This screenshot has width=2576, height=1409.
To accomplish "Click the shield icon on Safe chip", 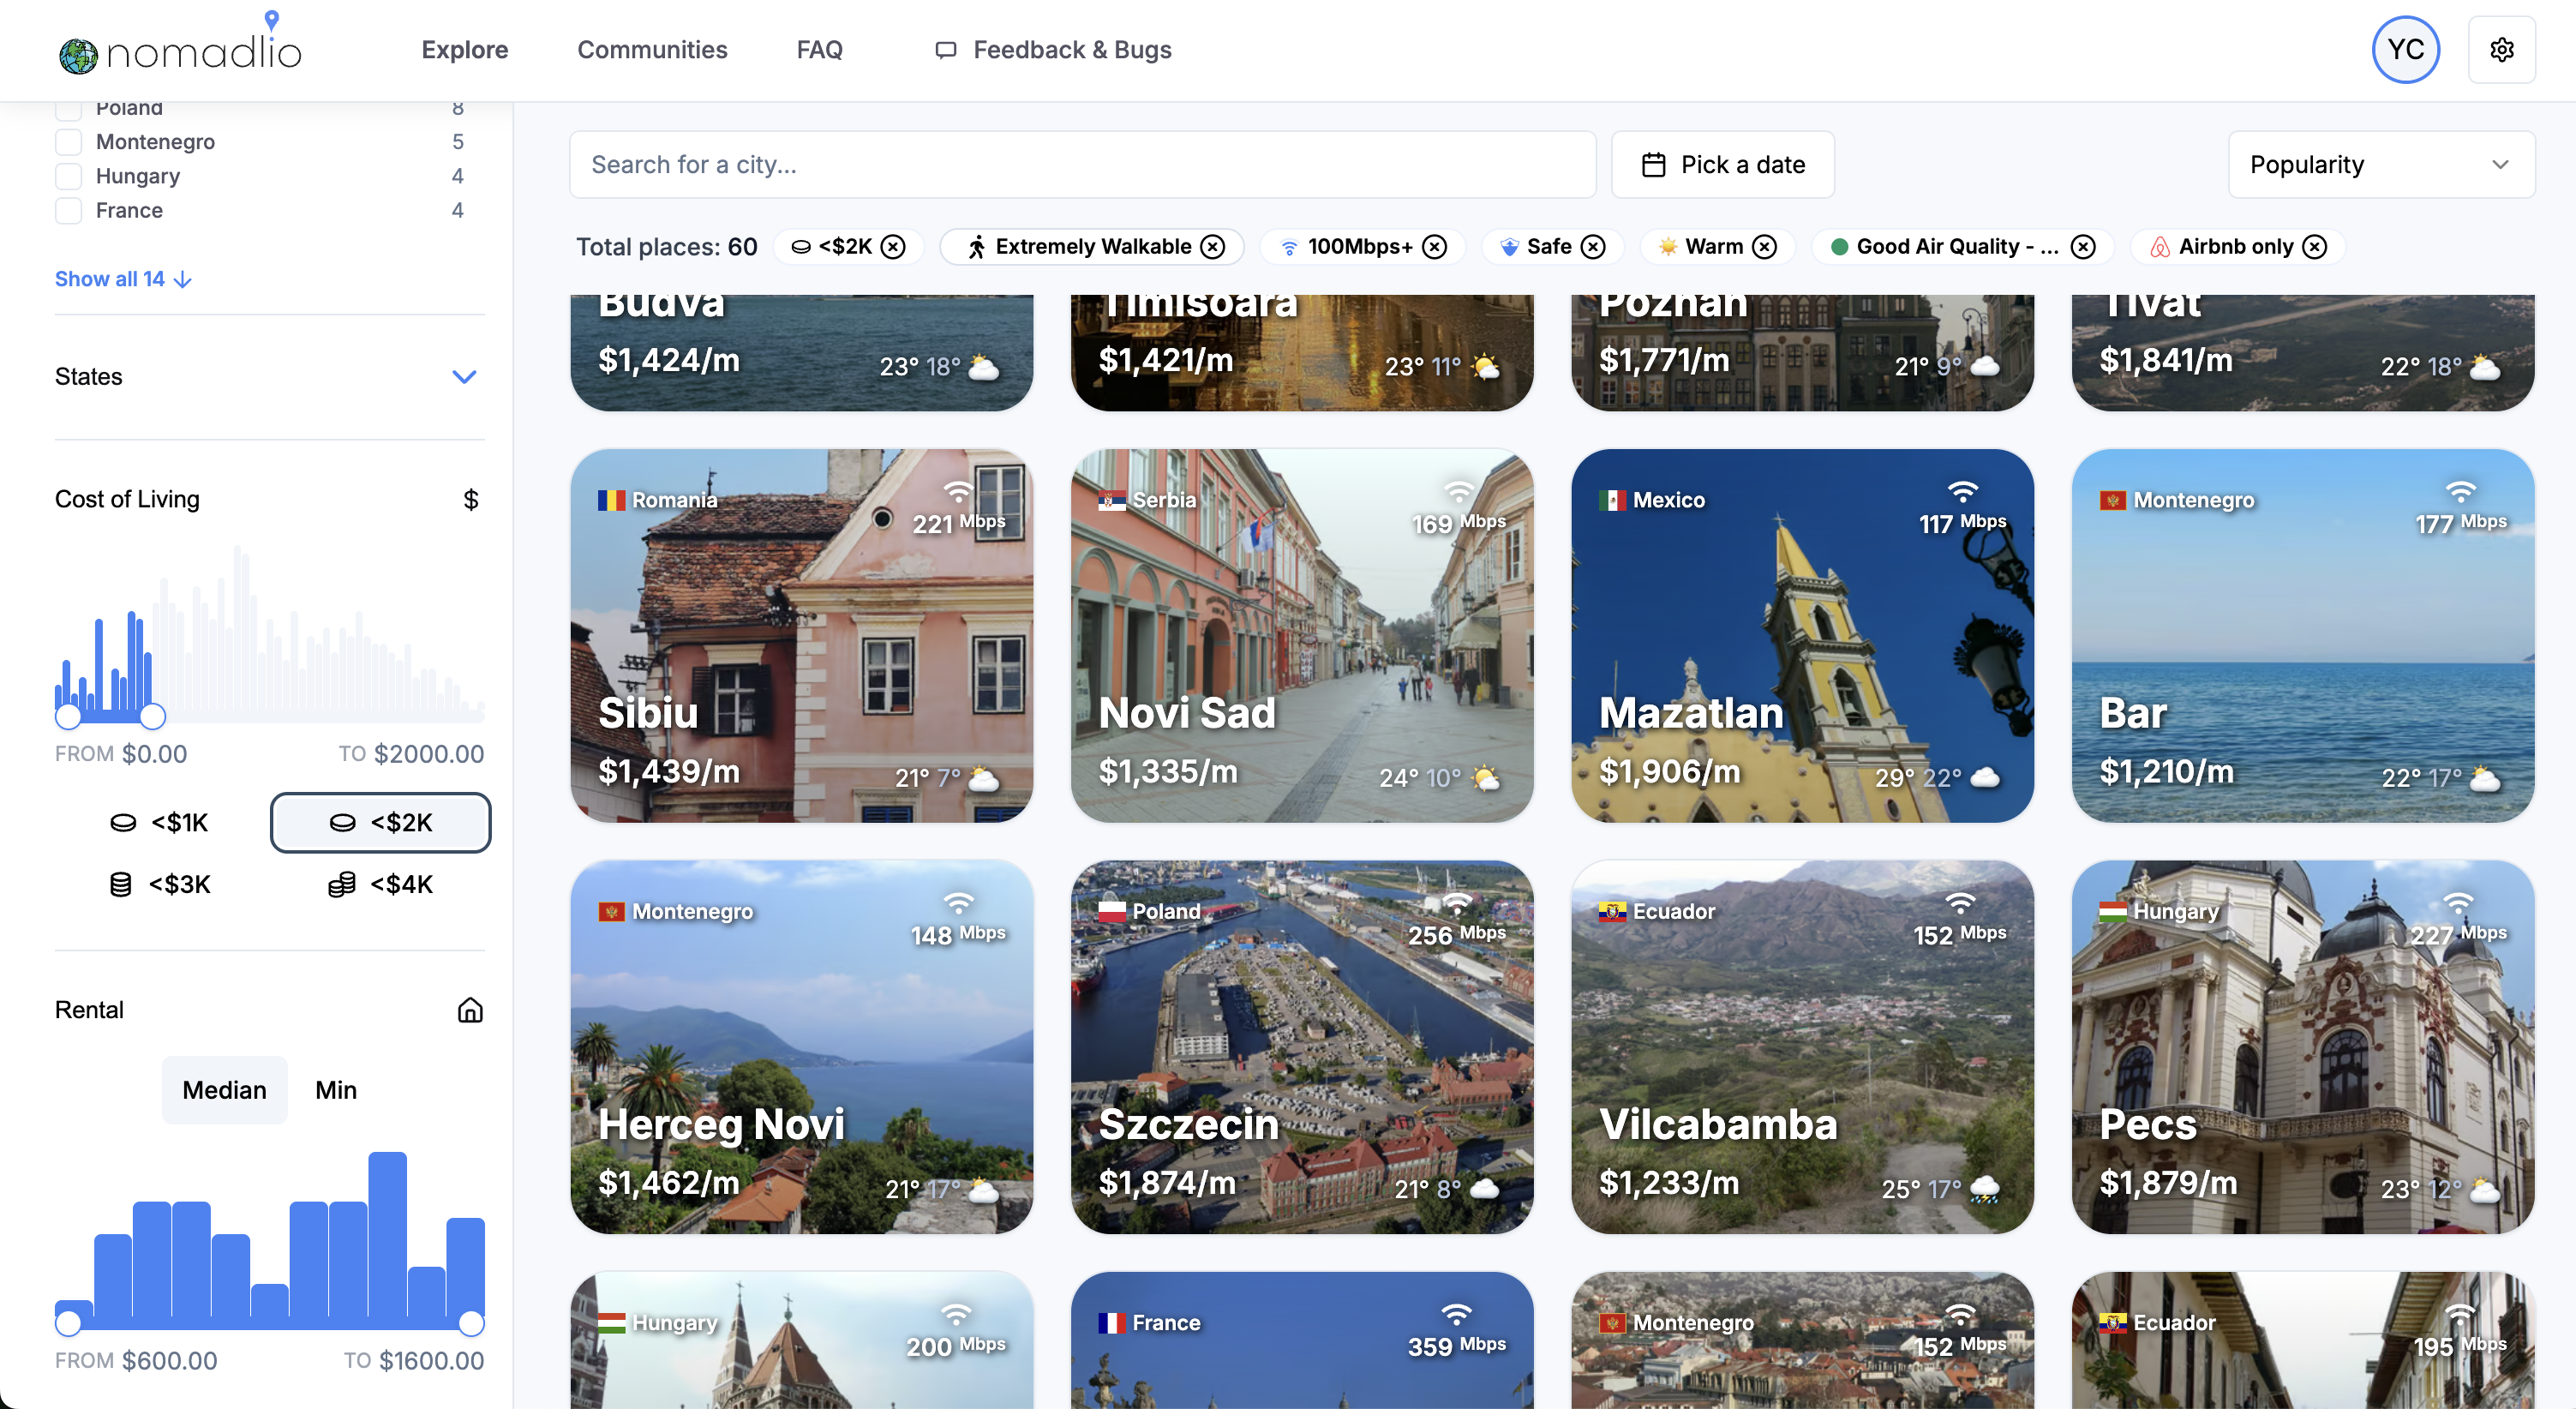I will coord(1509,247).
